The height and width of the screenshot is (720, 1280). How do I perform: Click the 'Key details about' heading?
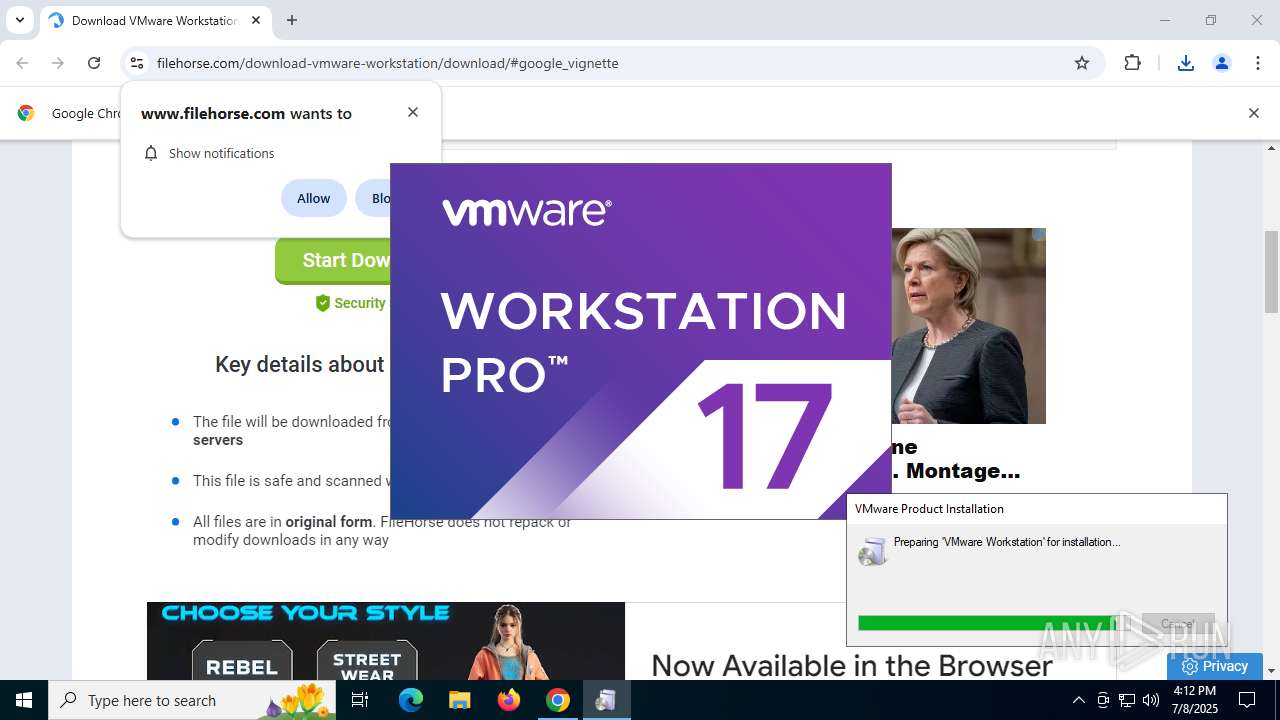[300, 364]
